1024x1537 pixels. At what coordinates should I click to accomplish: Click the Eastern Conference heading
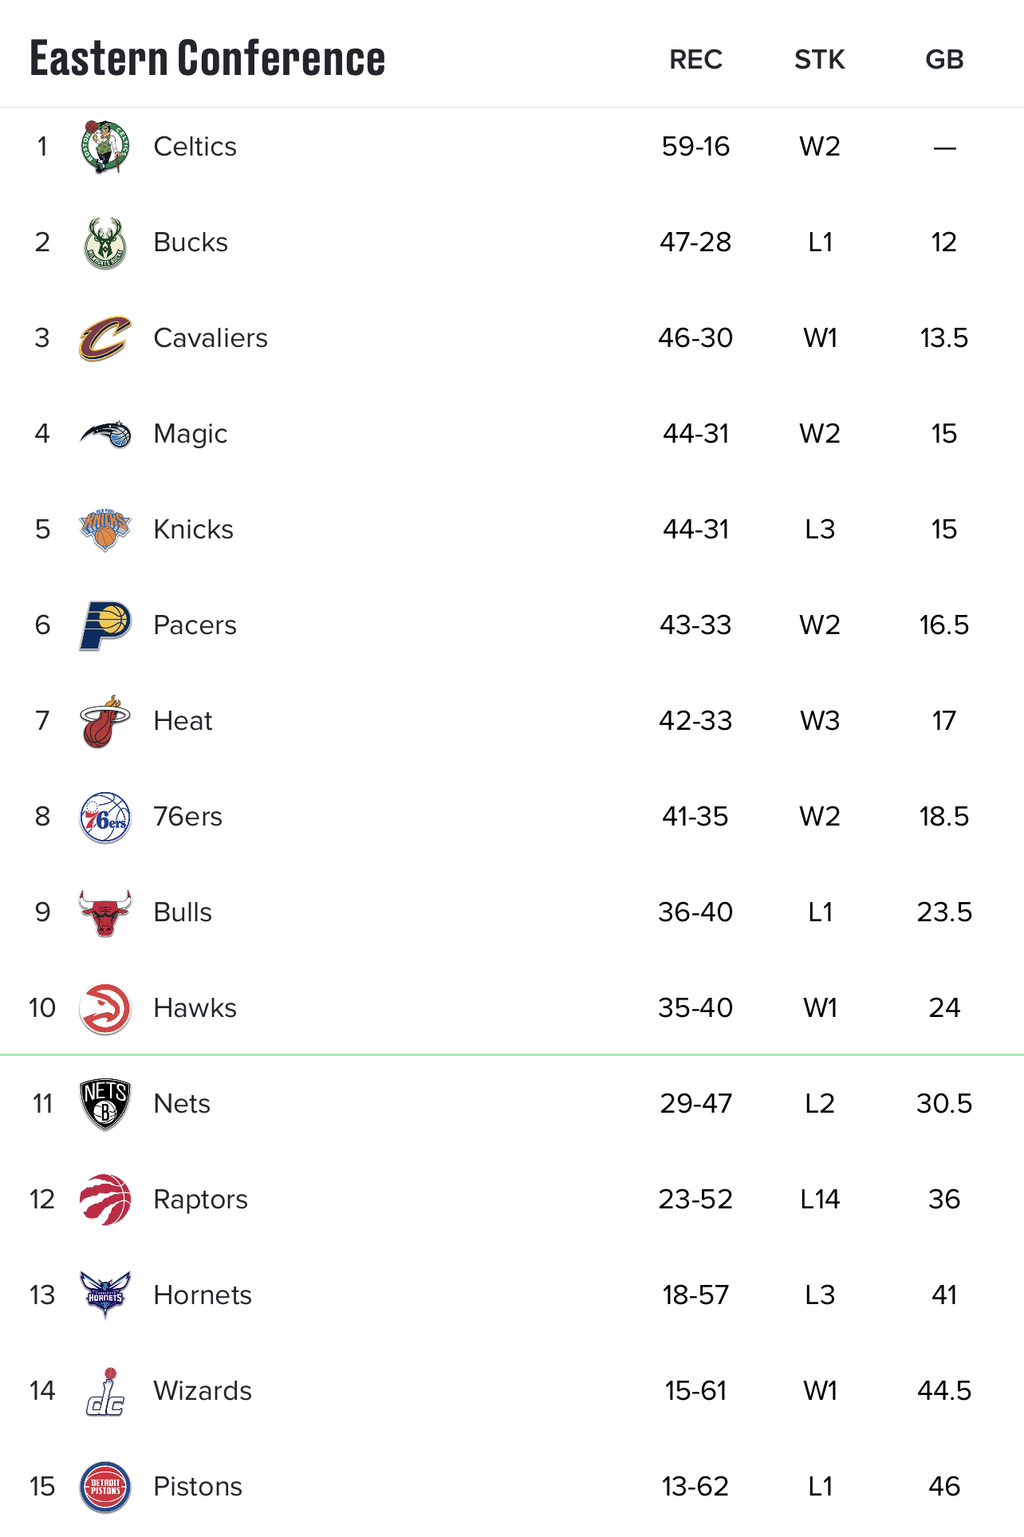tap(207, 58)
